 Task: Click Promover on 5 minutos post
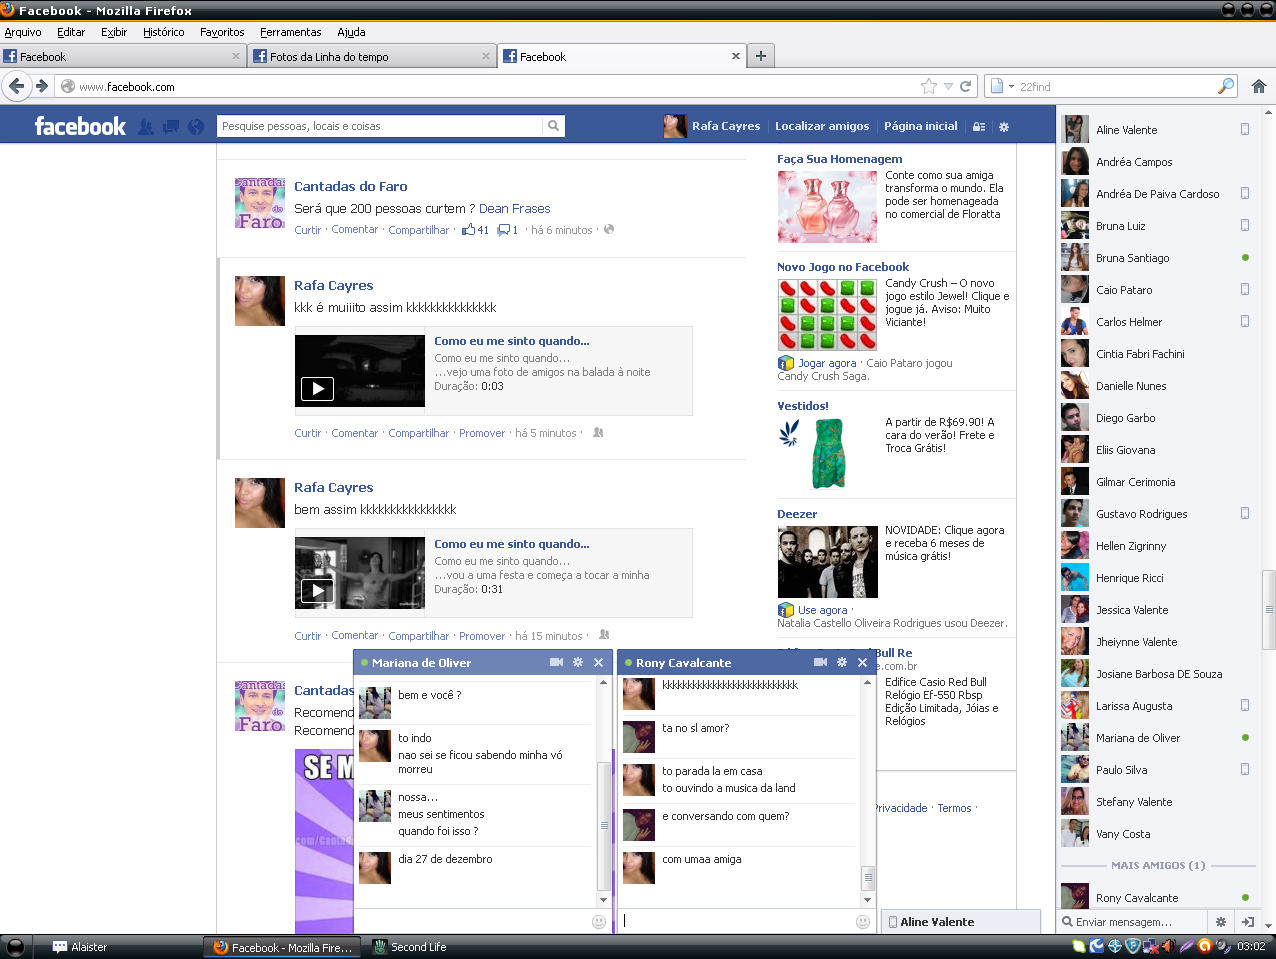point(482,433)
